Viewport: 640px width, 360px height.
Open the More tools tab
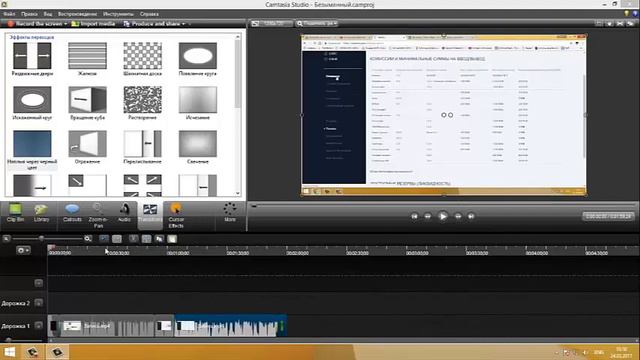point(230,213)
